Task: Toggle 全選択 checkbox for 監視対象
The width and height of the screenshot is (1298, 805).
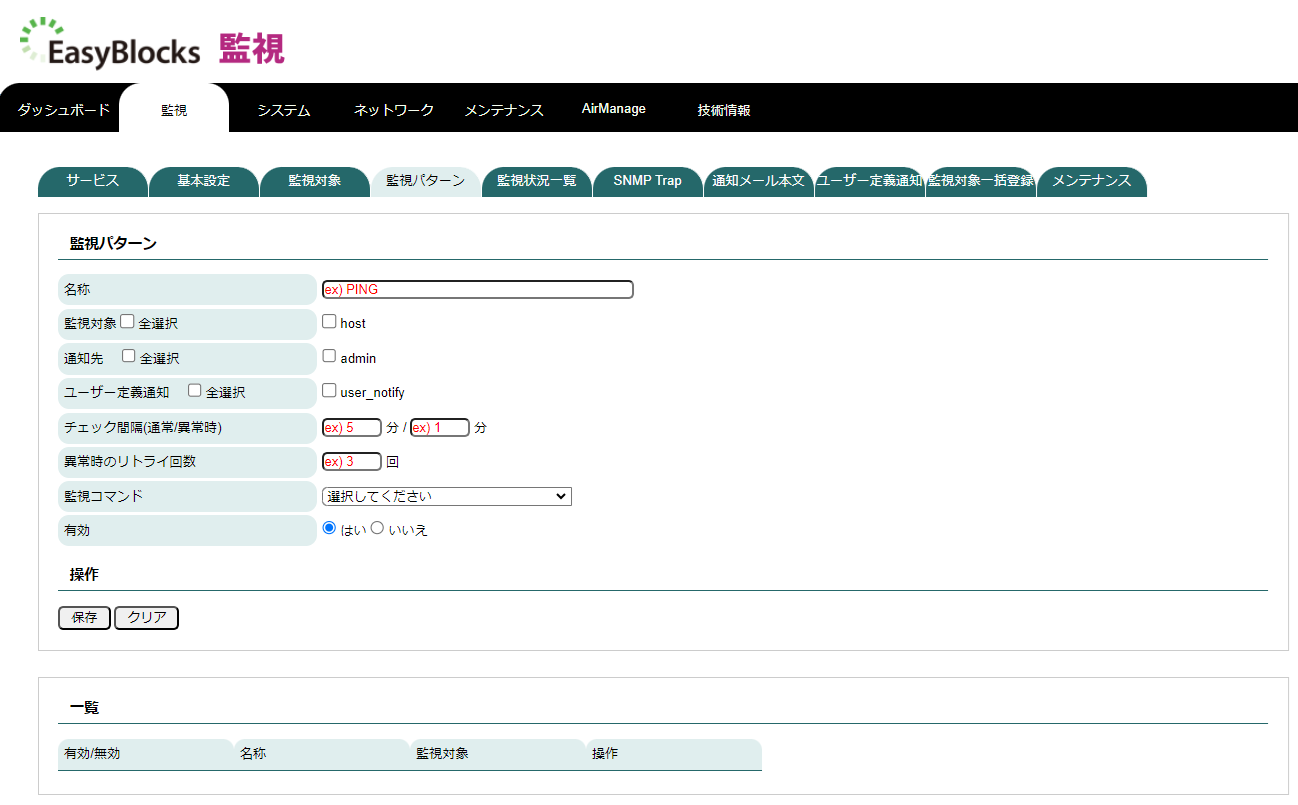Action: click(127, 322)
